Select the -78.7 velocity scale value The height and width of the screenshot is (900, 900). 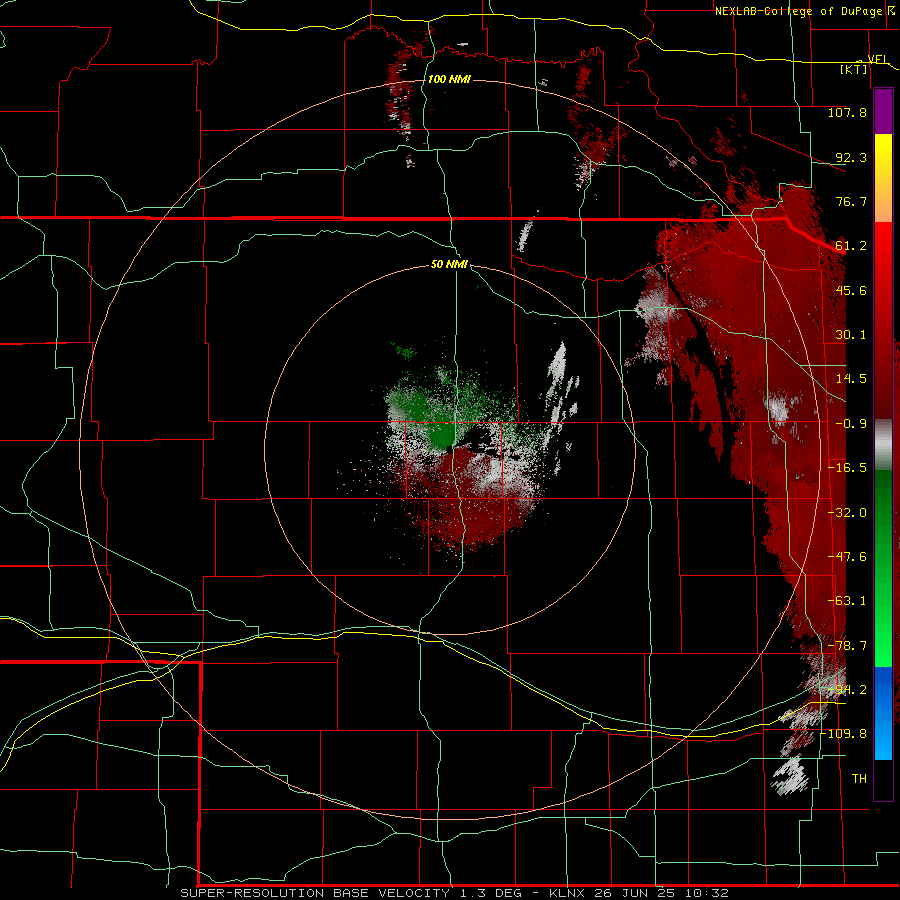[847, 646]
